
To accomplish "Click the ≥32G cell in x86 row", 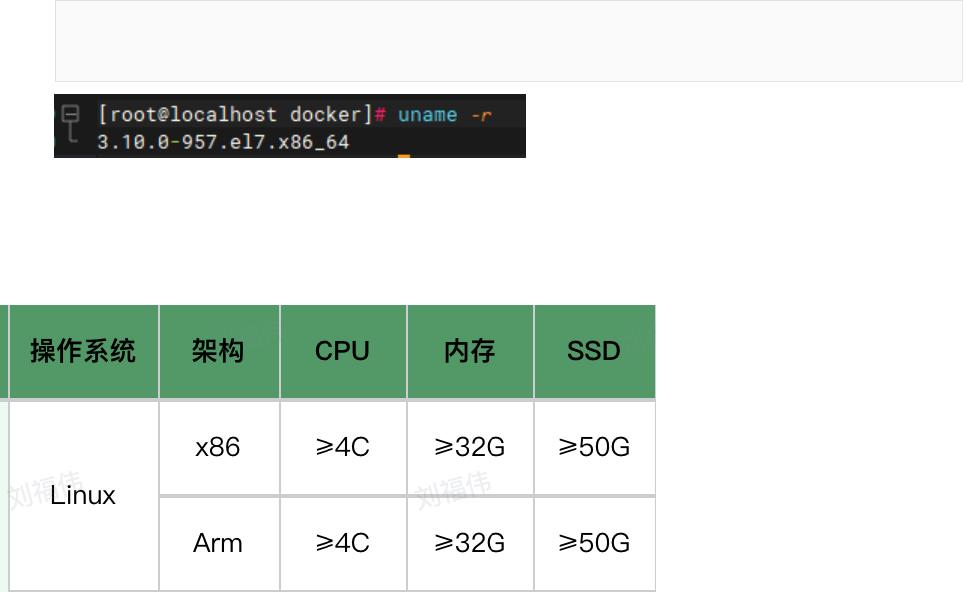I will click(x=469, y=447).
